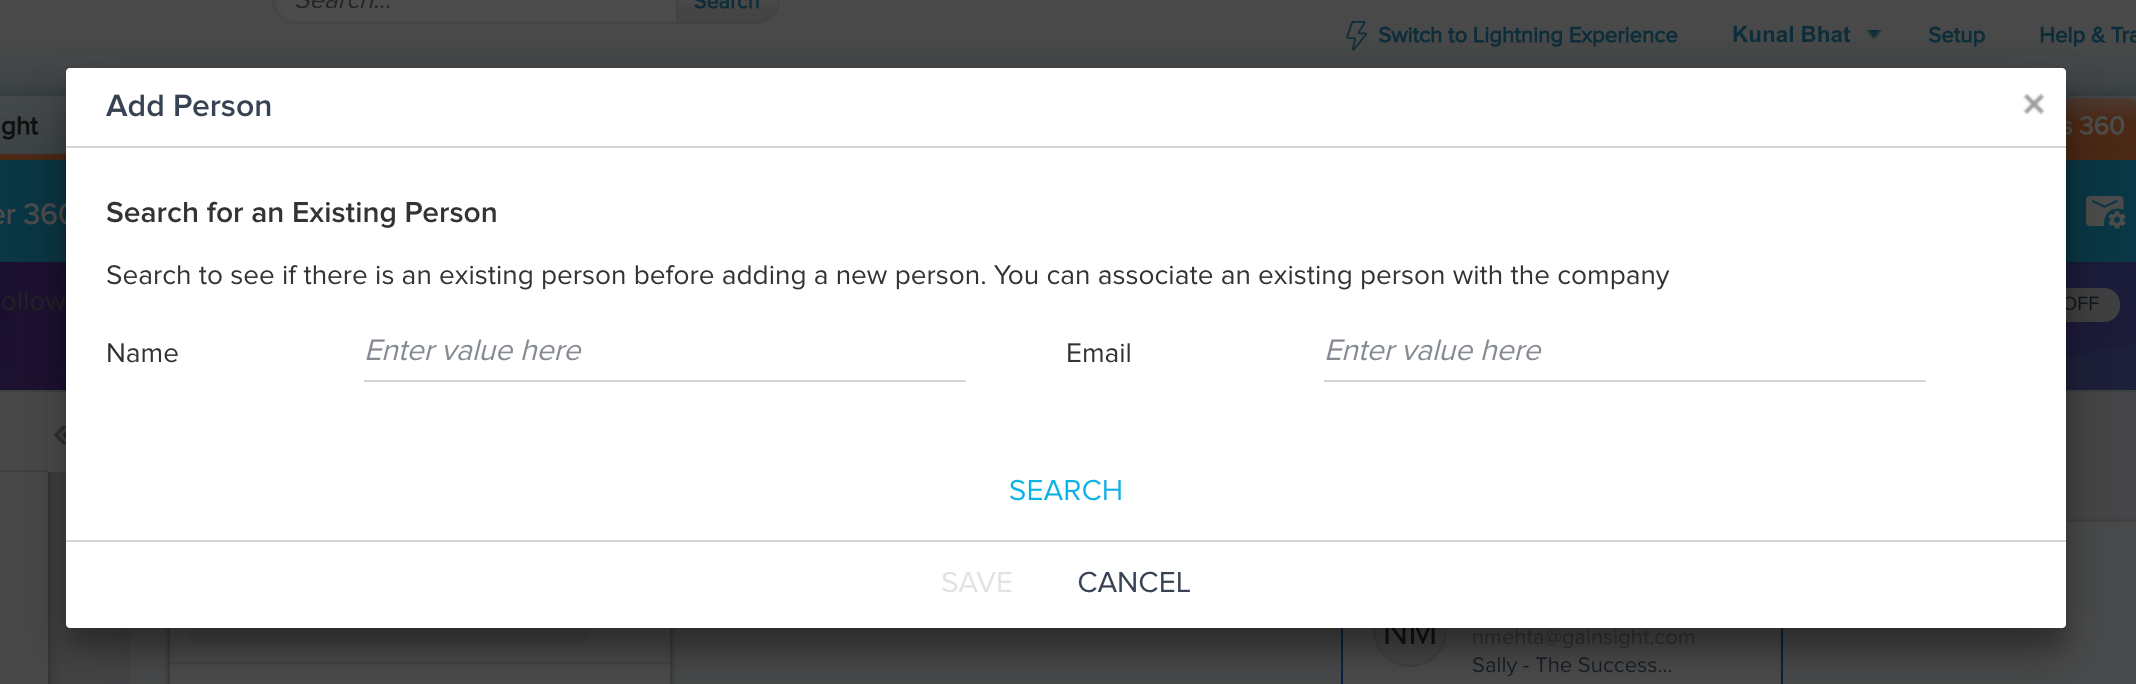Open the Setup menu link
Screen dimensions: 2136x684
pyautogui.click(x=1956, y=35)
